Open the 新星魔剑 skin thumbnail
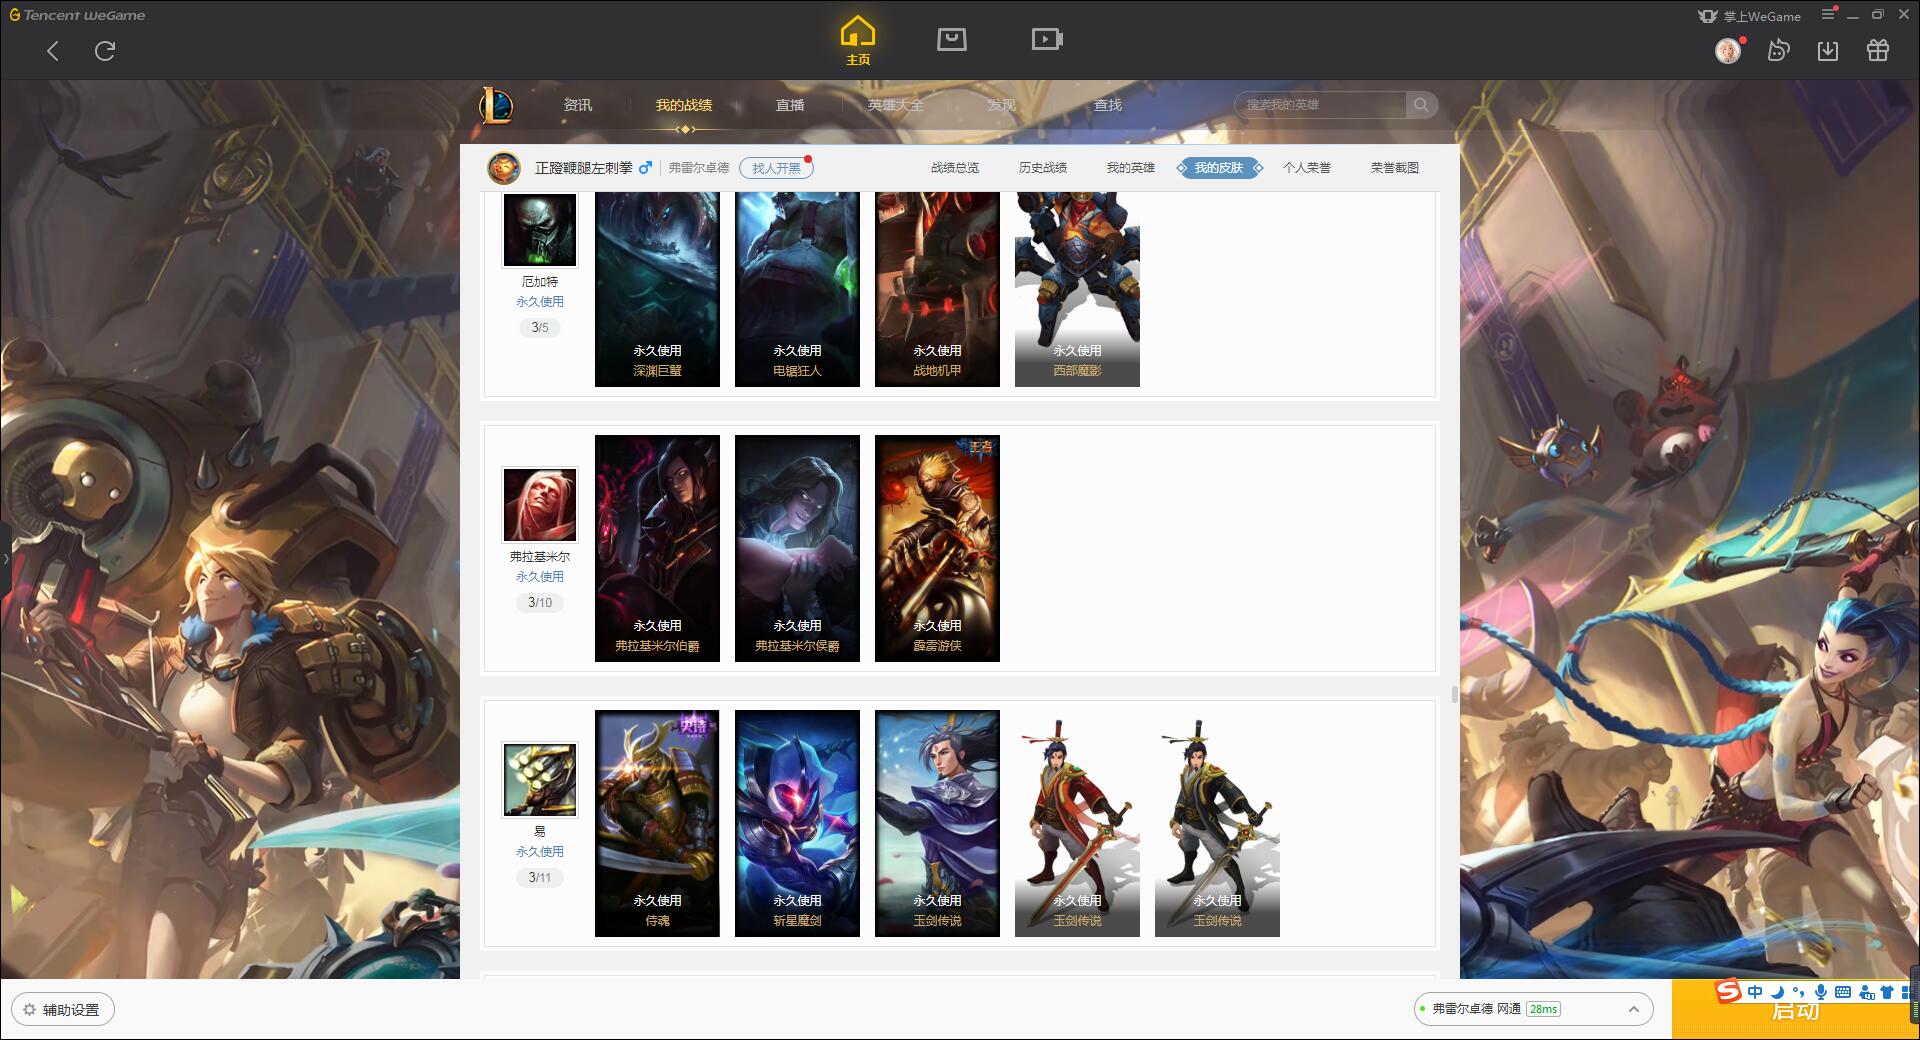The height and width of the screenshot is (1040, 1920). tap(797, 823)
